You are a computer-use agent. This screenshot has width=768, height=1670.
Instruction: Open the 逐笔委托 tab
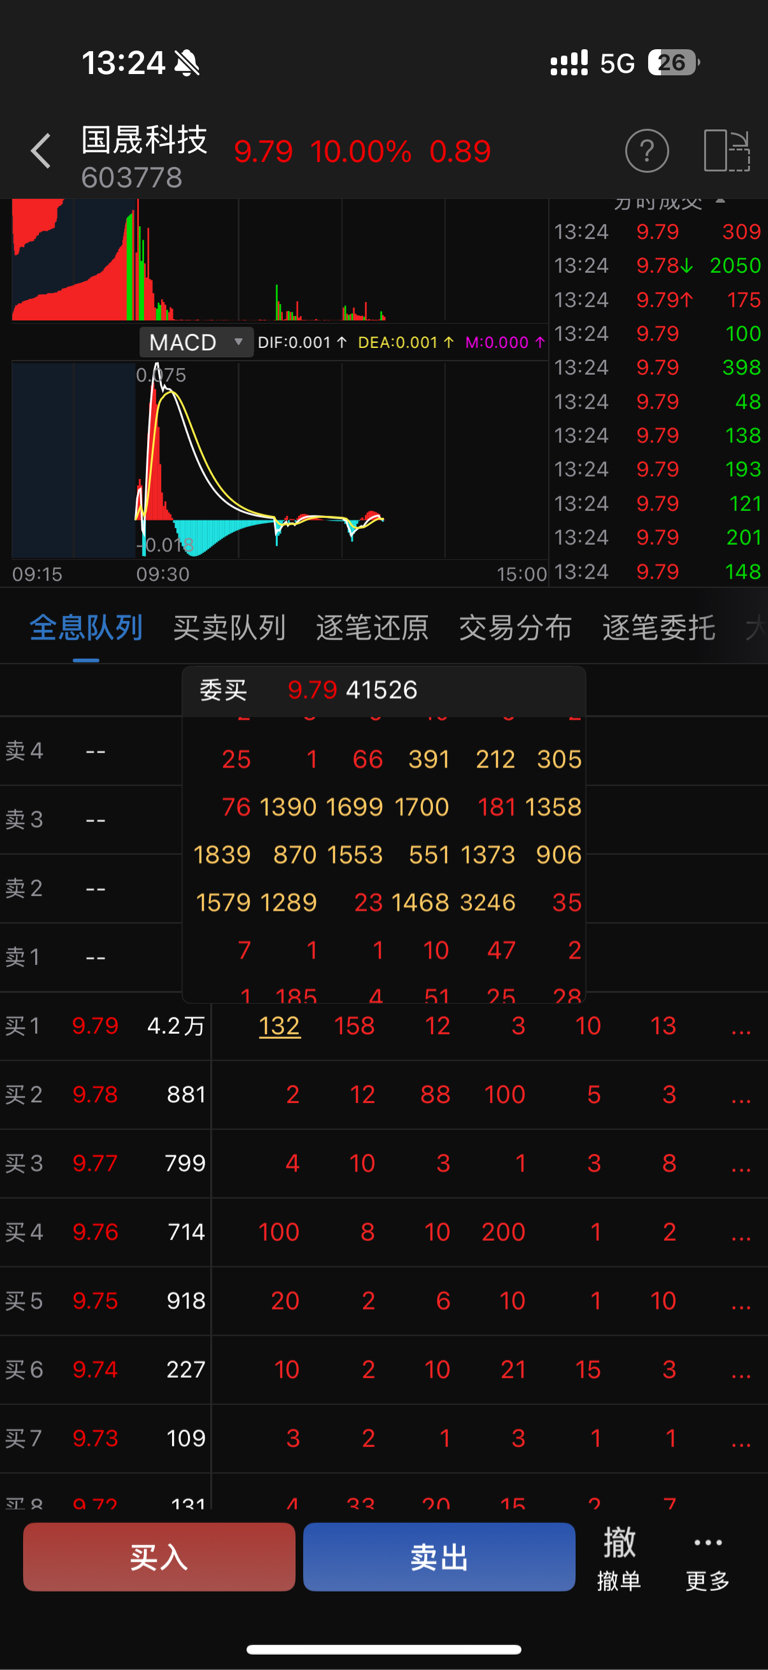click(658, 627)
